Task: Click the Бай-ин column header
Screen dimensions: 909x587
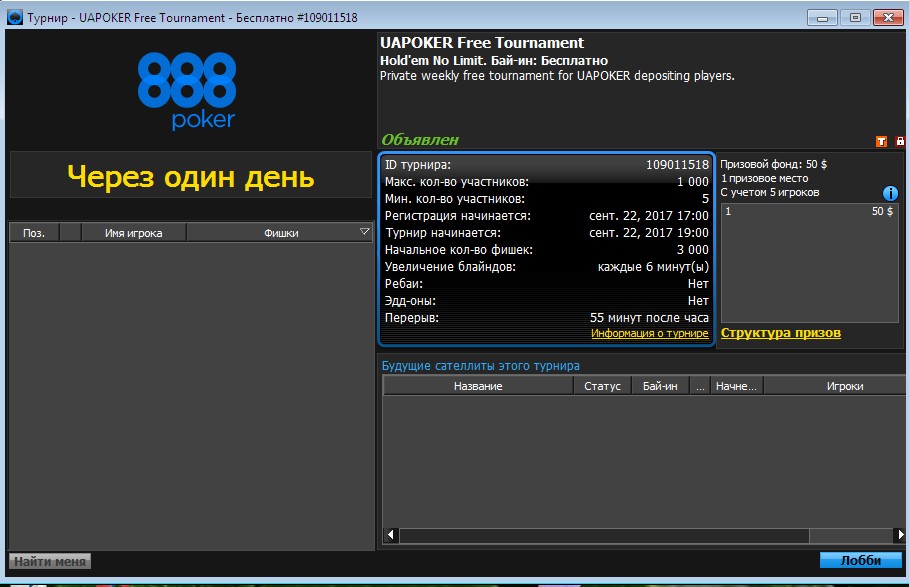Action: coord(660,386)
